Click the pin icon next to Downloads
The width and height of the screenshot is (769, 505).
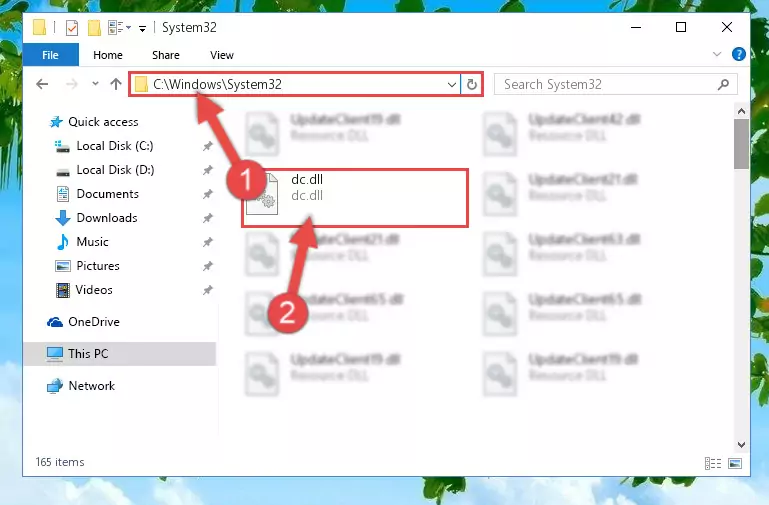[208, 218]
